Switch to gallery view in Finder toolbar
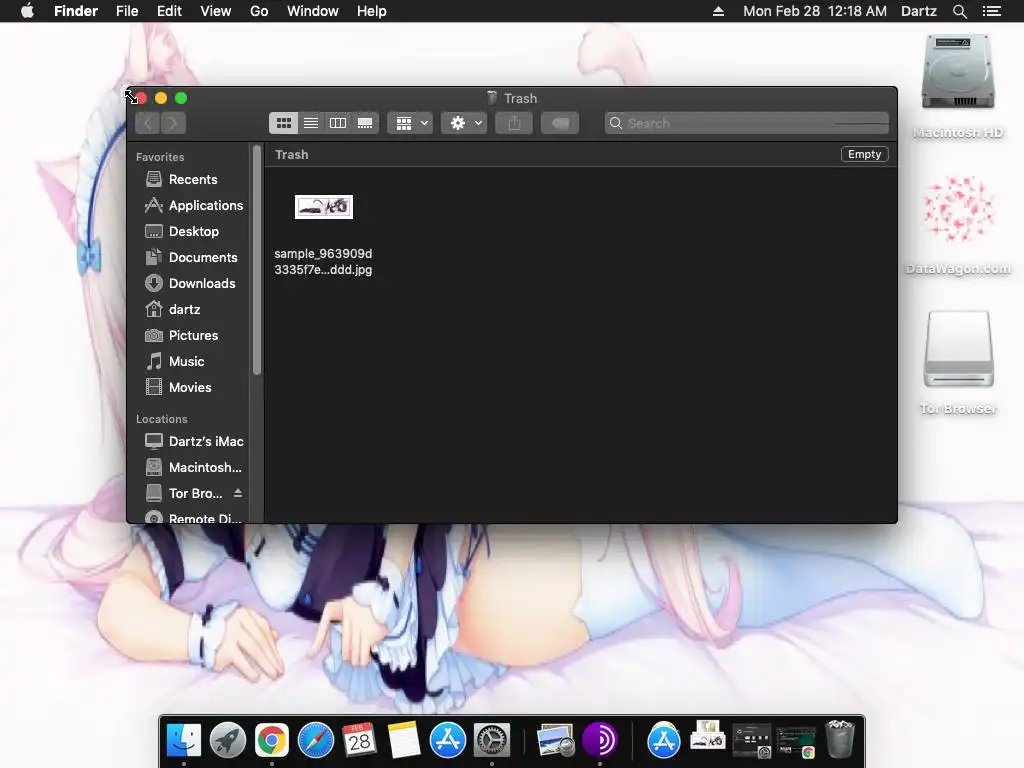The width and height of the screenshot is (1024, 768). 365,123
